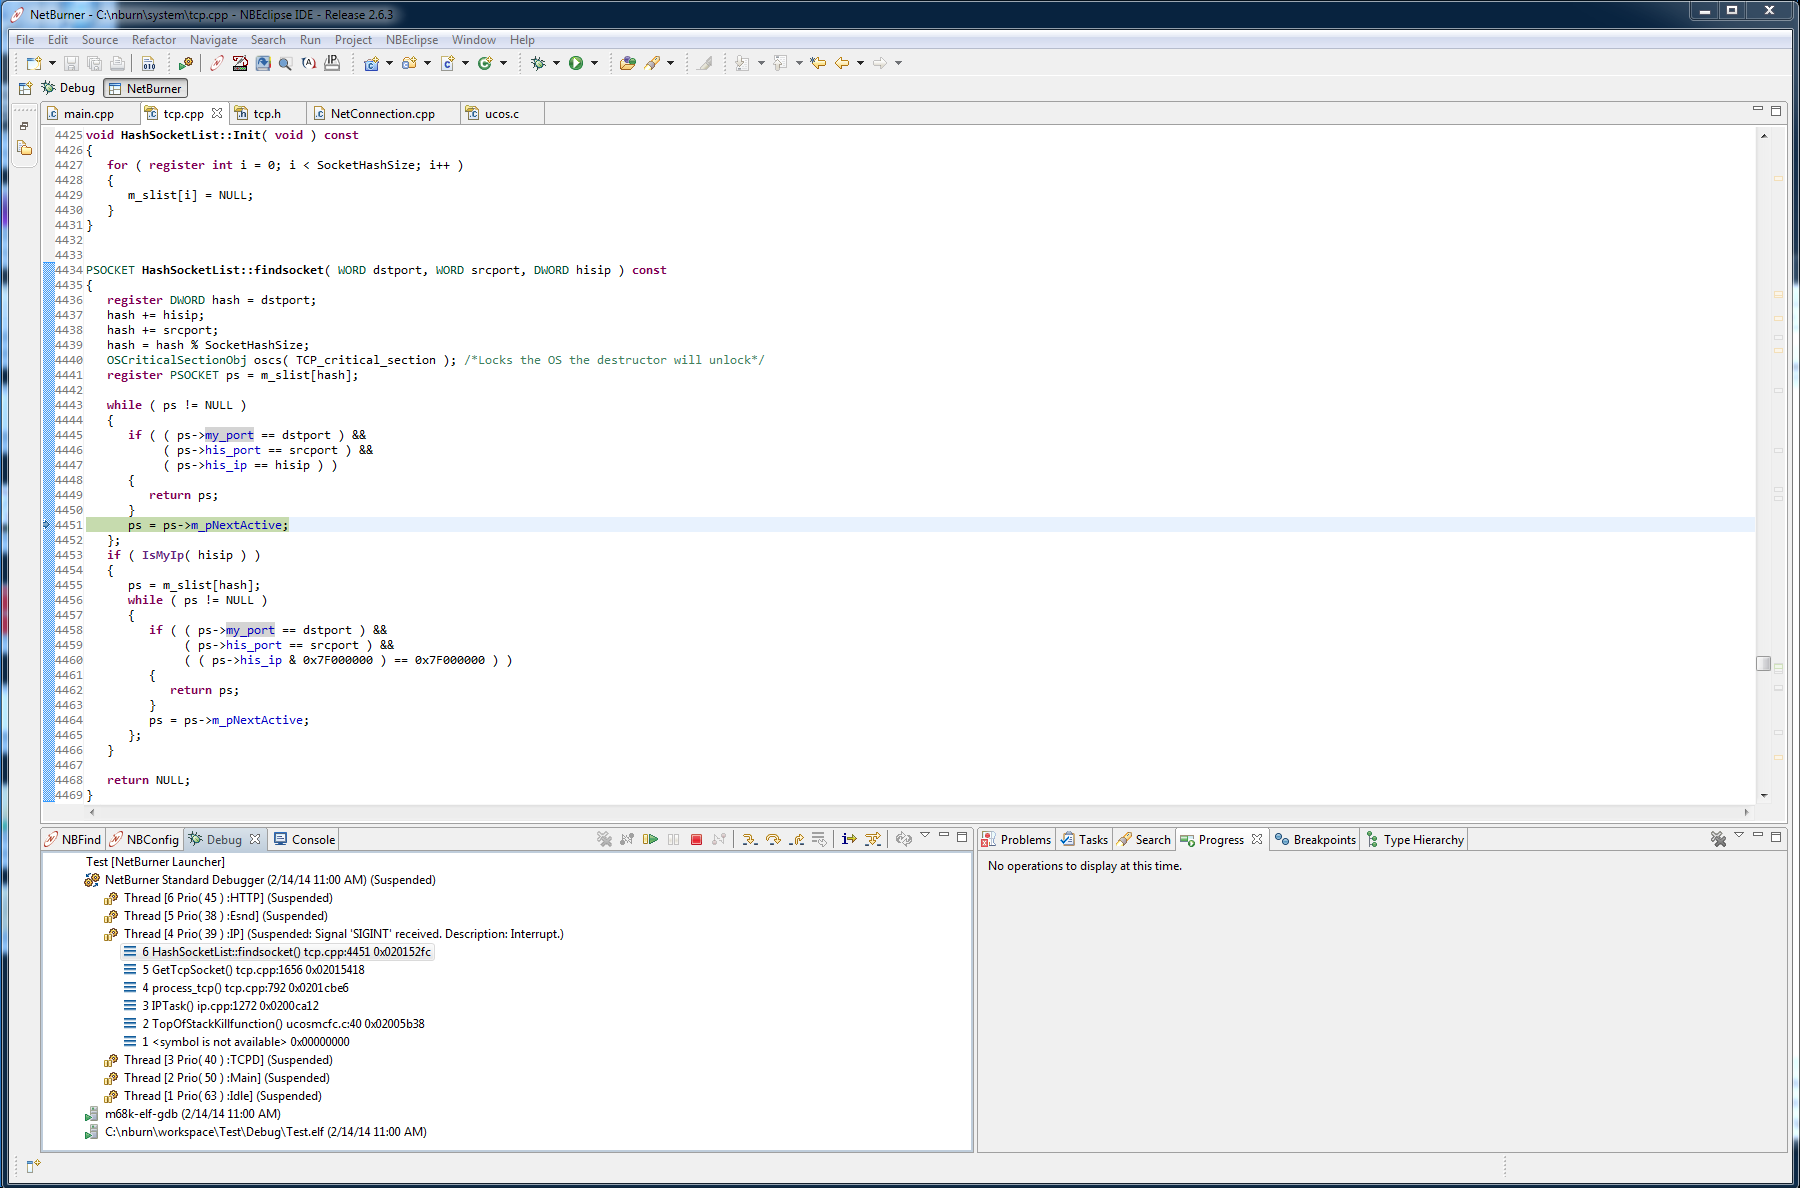The height and width of the screenshot is (1188, 1800).
Task: Click the Remove All Terminated Launches icon
Action: (x=605, y=840)
